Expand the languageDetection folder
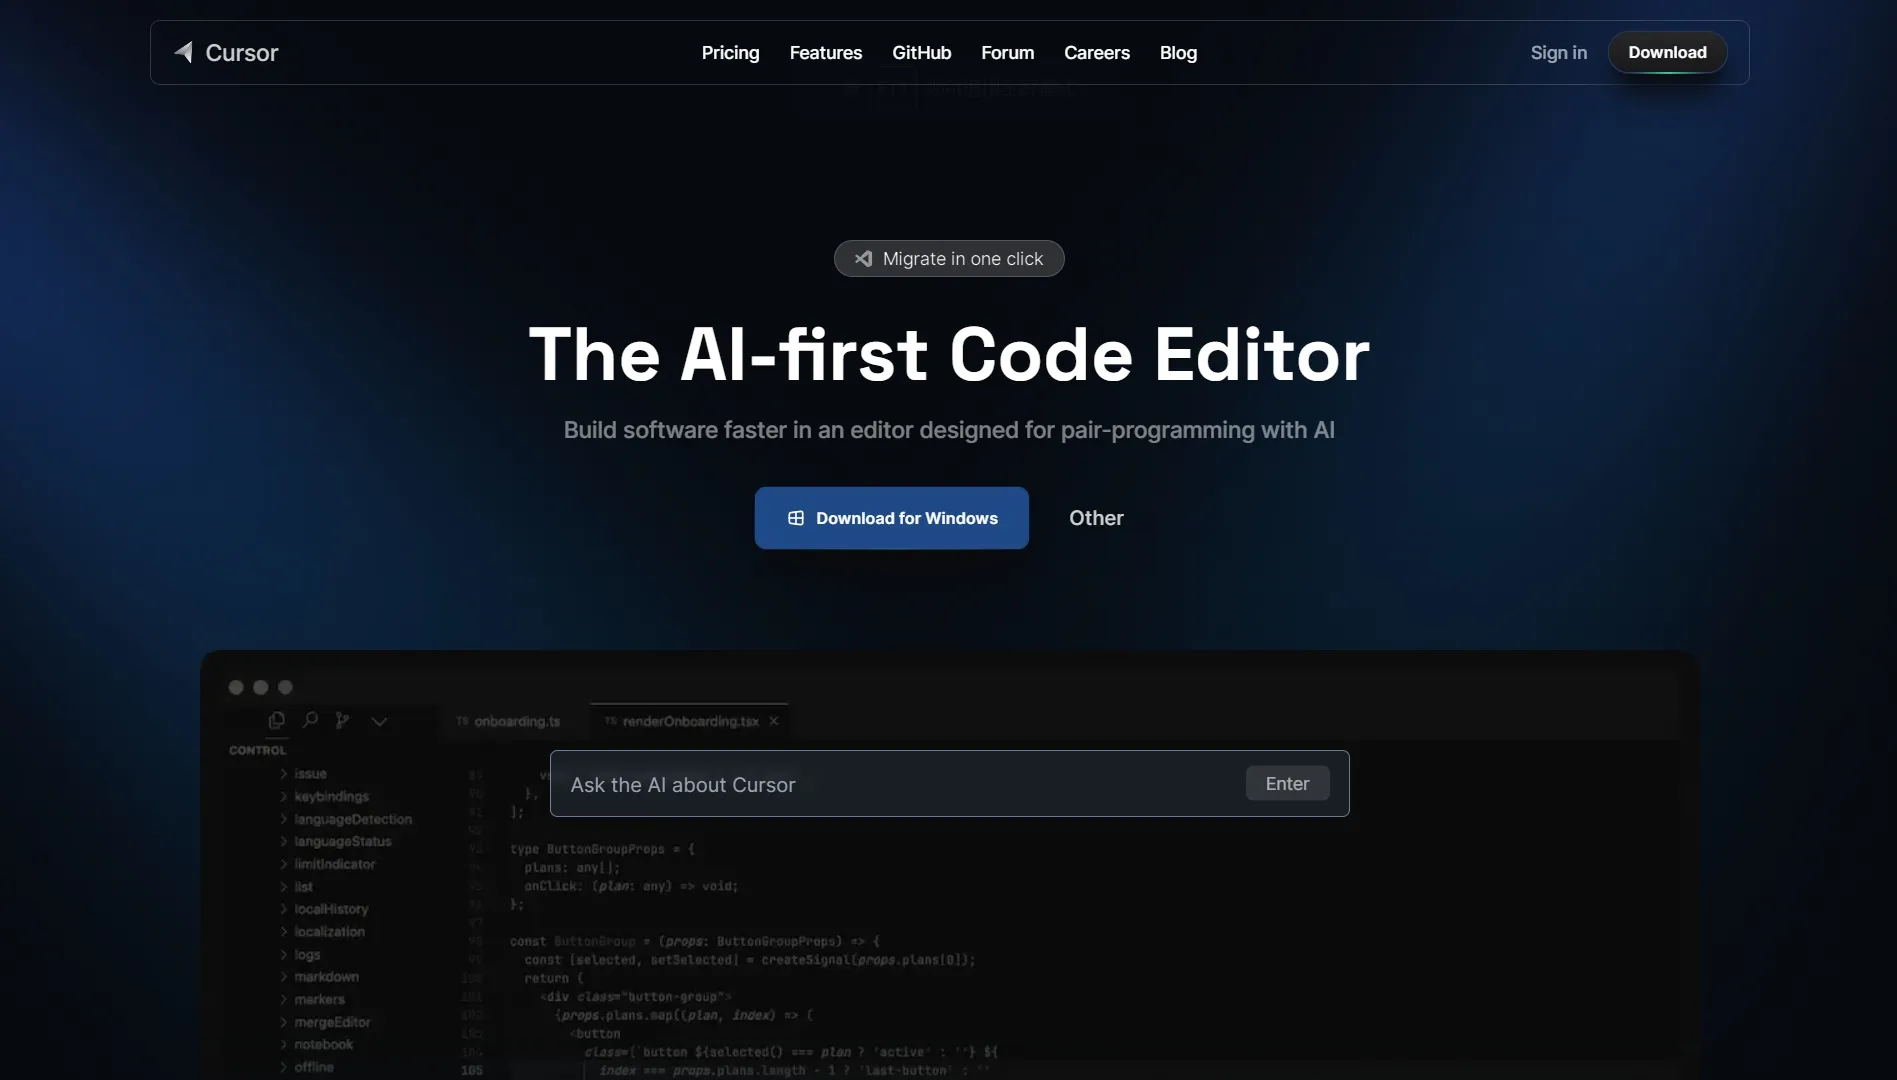 pos(345,819)
